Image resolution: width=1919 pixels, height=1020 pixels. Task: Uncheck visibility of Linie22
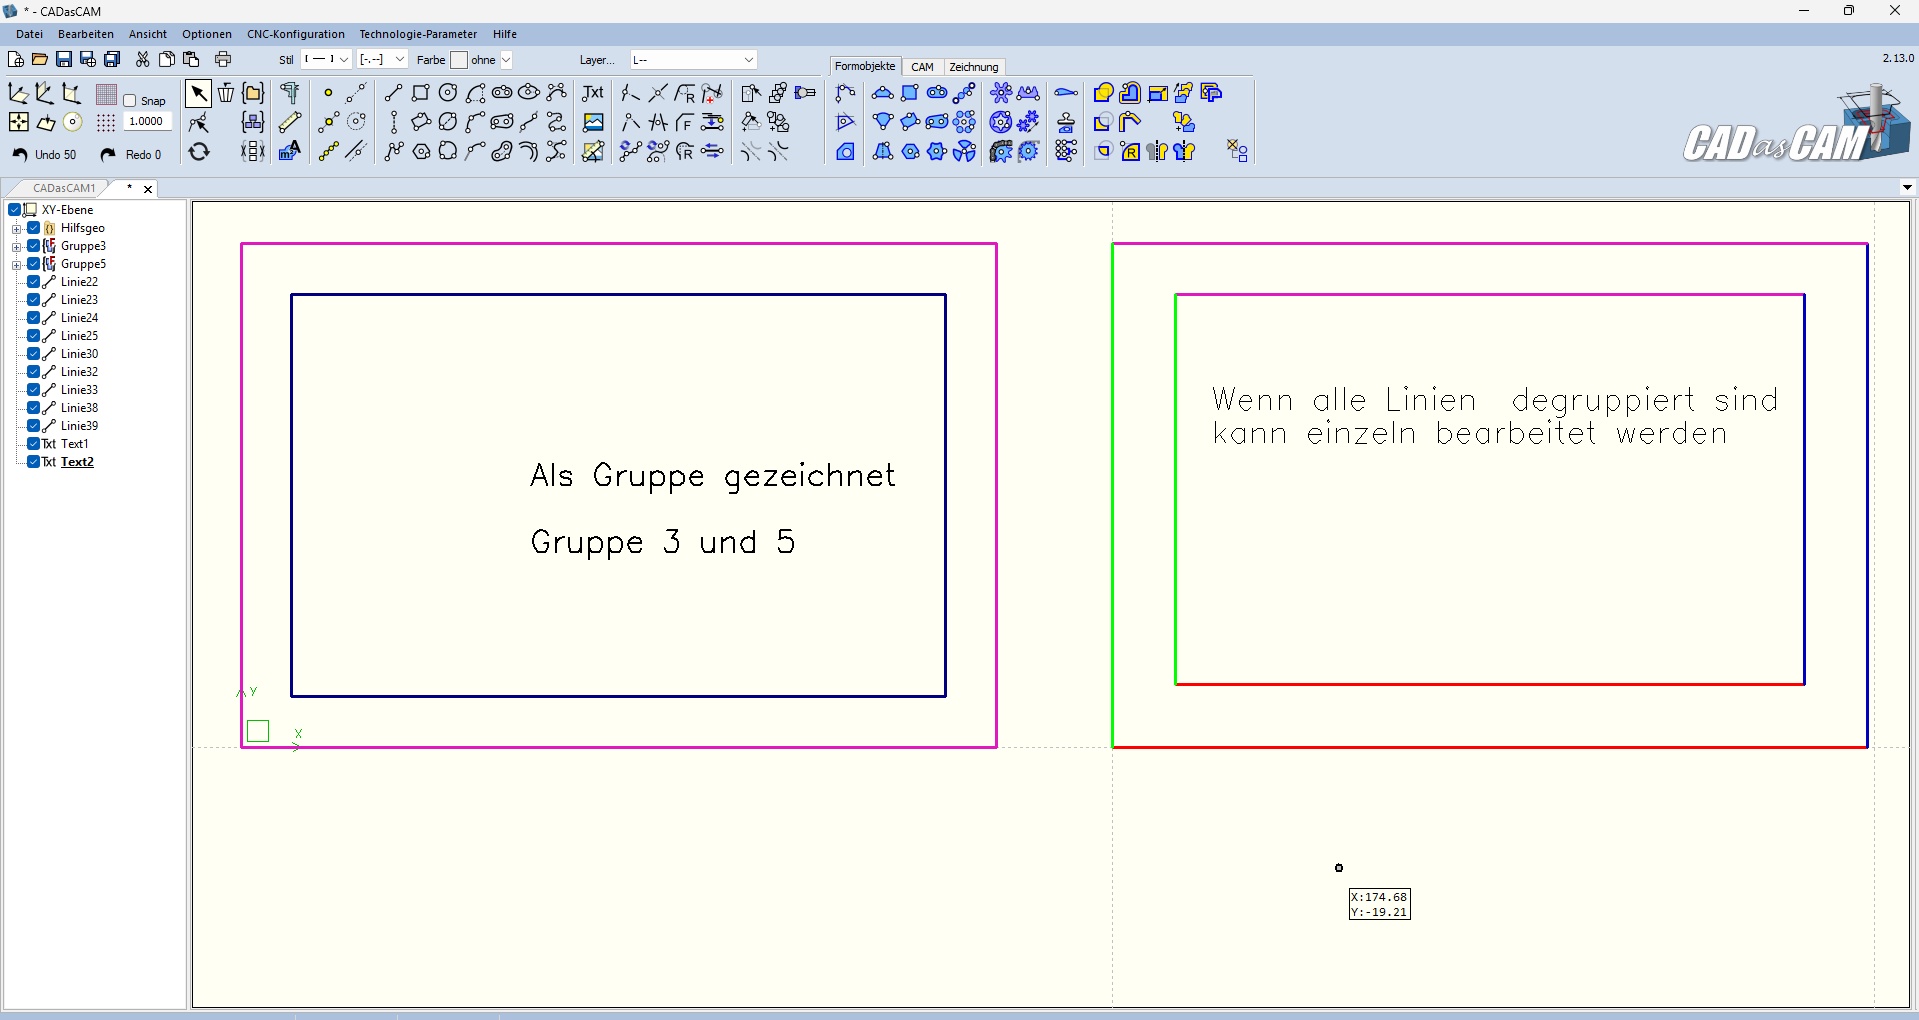pos(34,282)
